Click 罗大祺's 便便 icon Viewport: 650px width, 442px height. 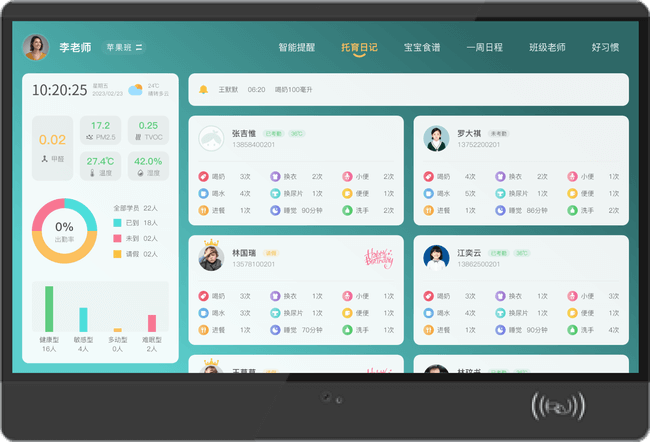click(x=572, y=194)
